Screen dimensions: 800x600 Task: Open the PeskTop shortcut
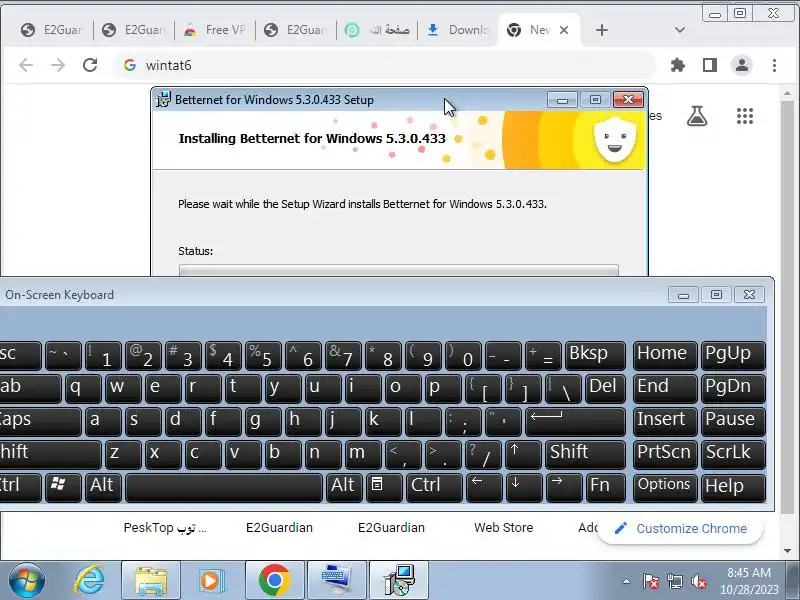[165, 528]
